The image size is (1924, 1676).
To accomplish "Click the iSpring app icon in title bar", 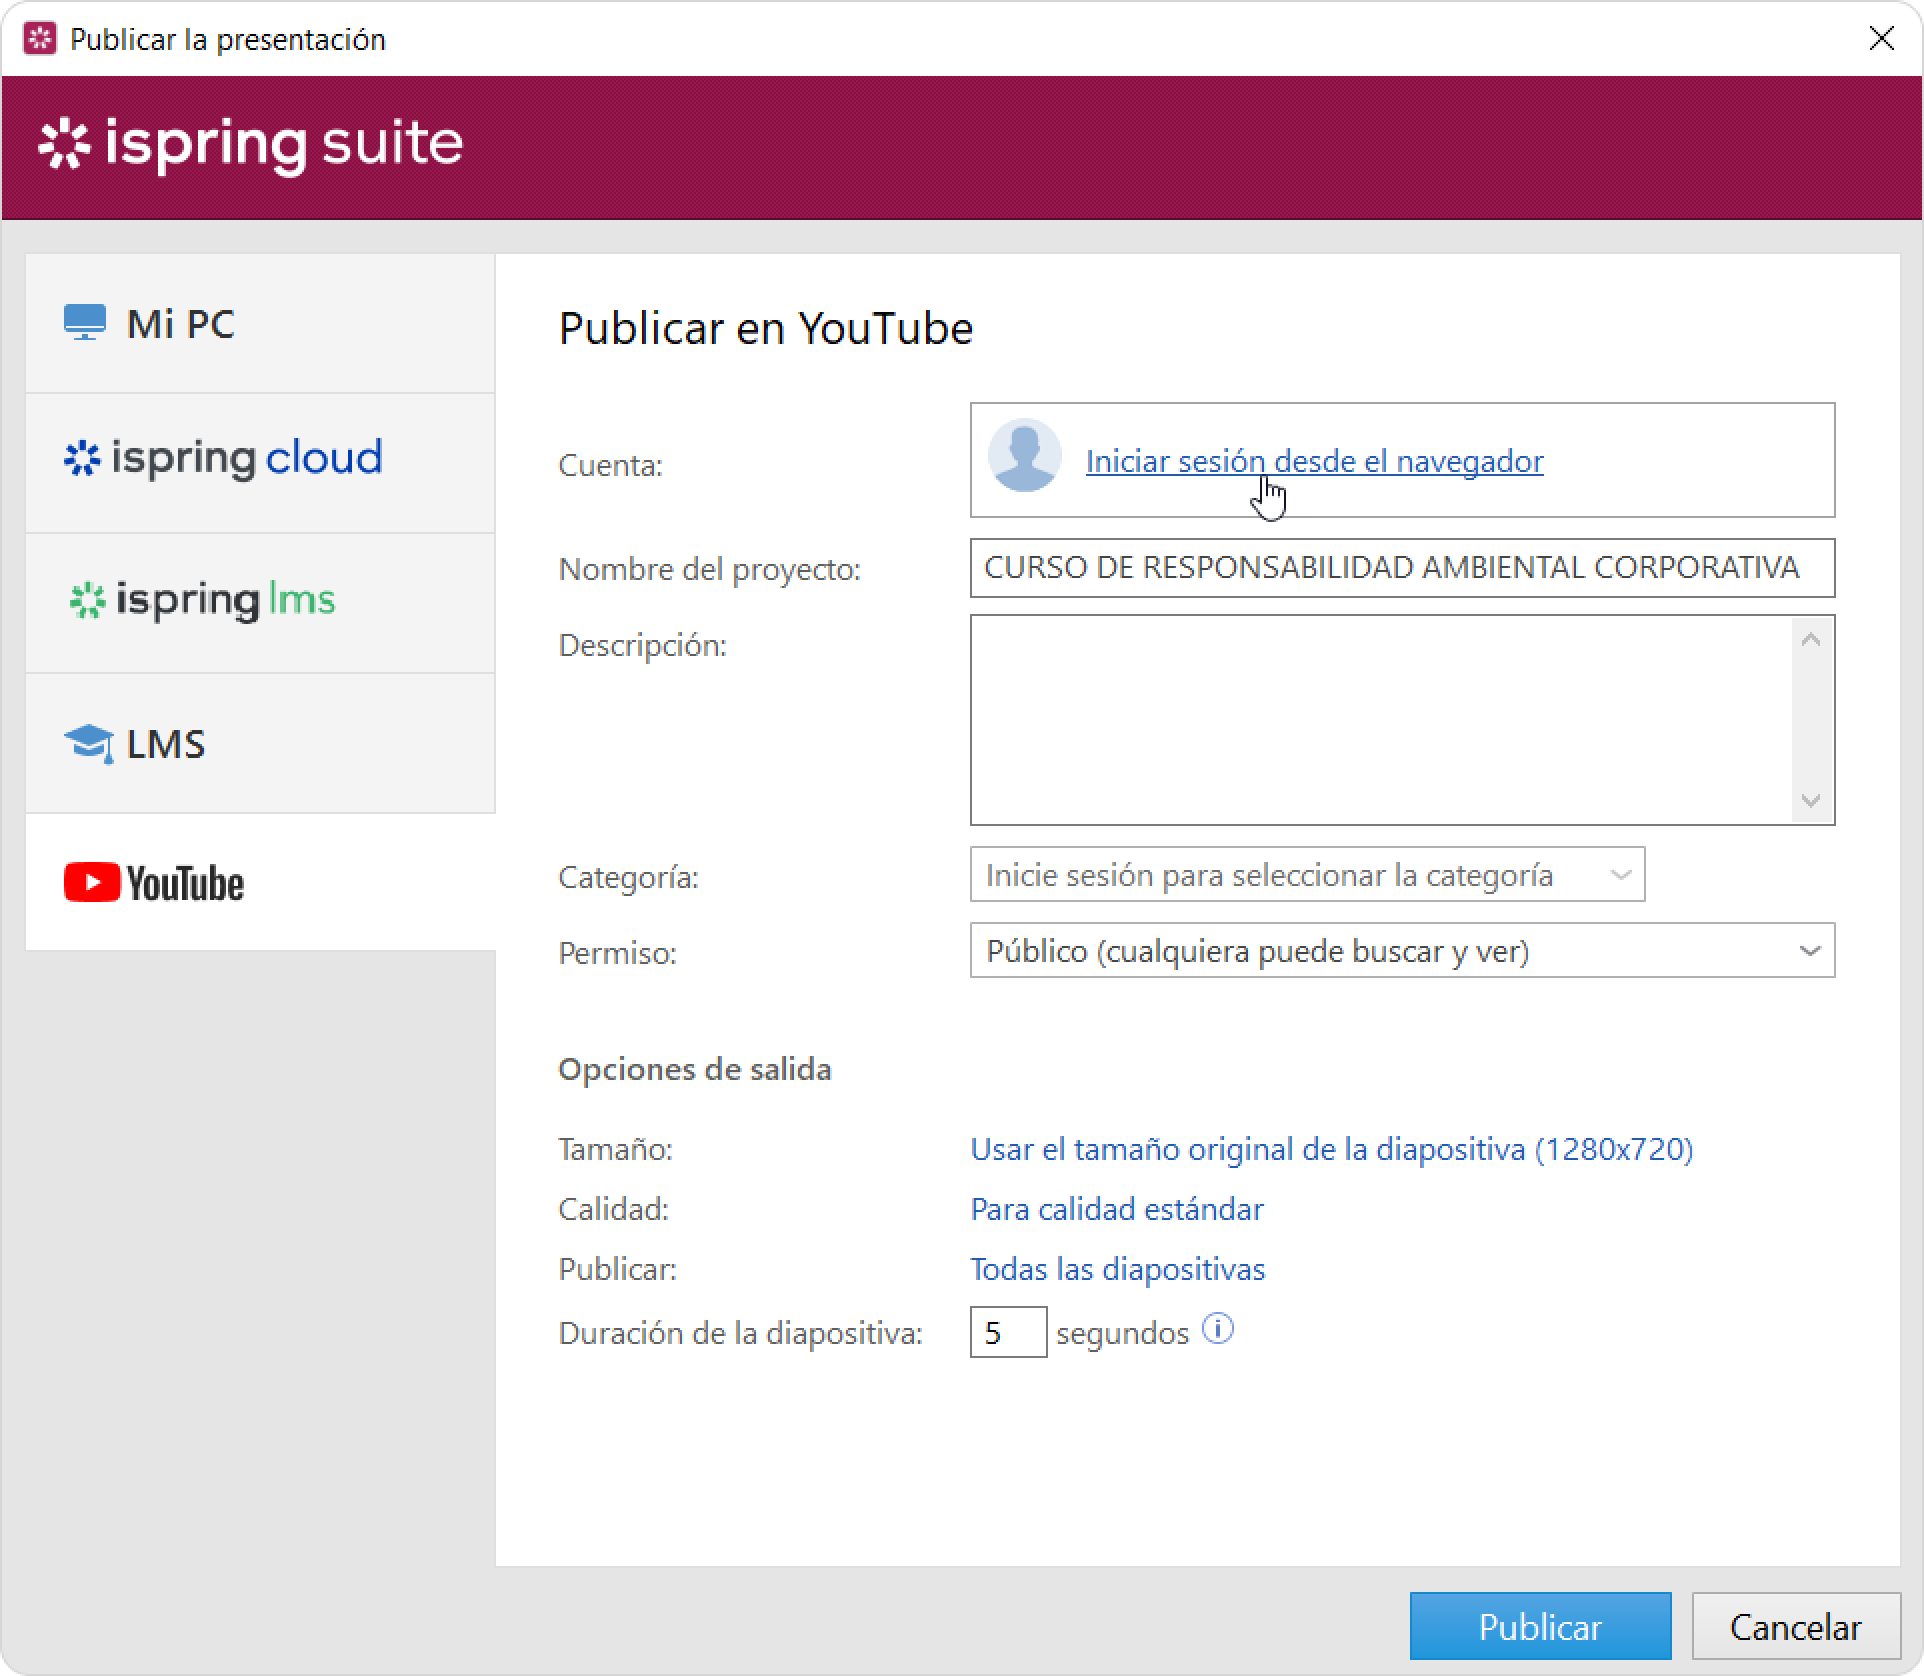I will click(40, 39).
